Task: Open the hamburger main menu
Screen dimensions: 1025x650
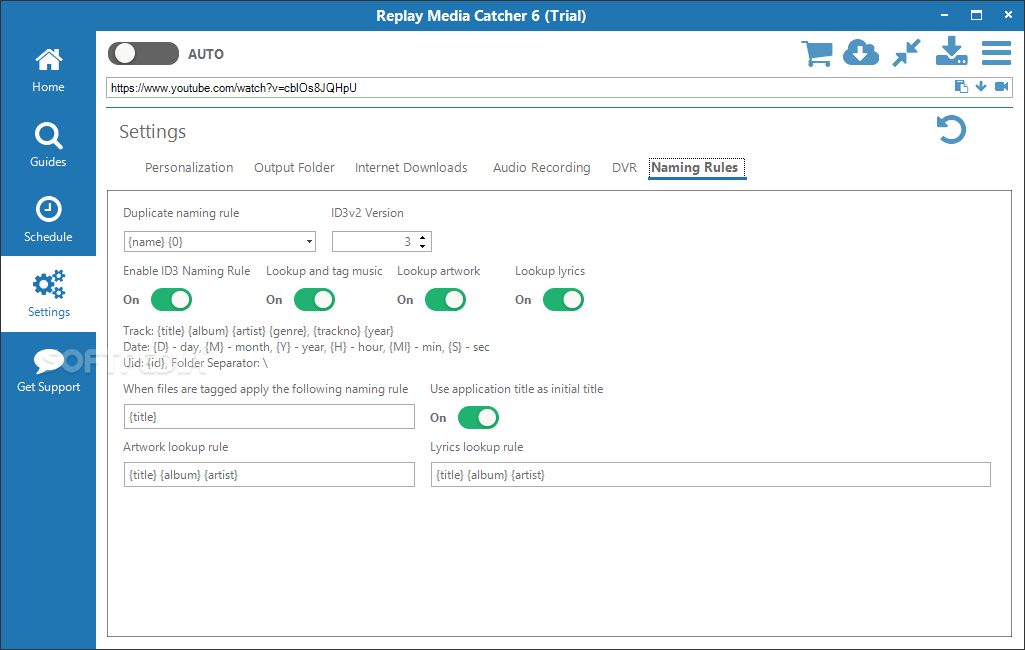Action: pyautogui.click(x=996, y=53)
